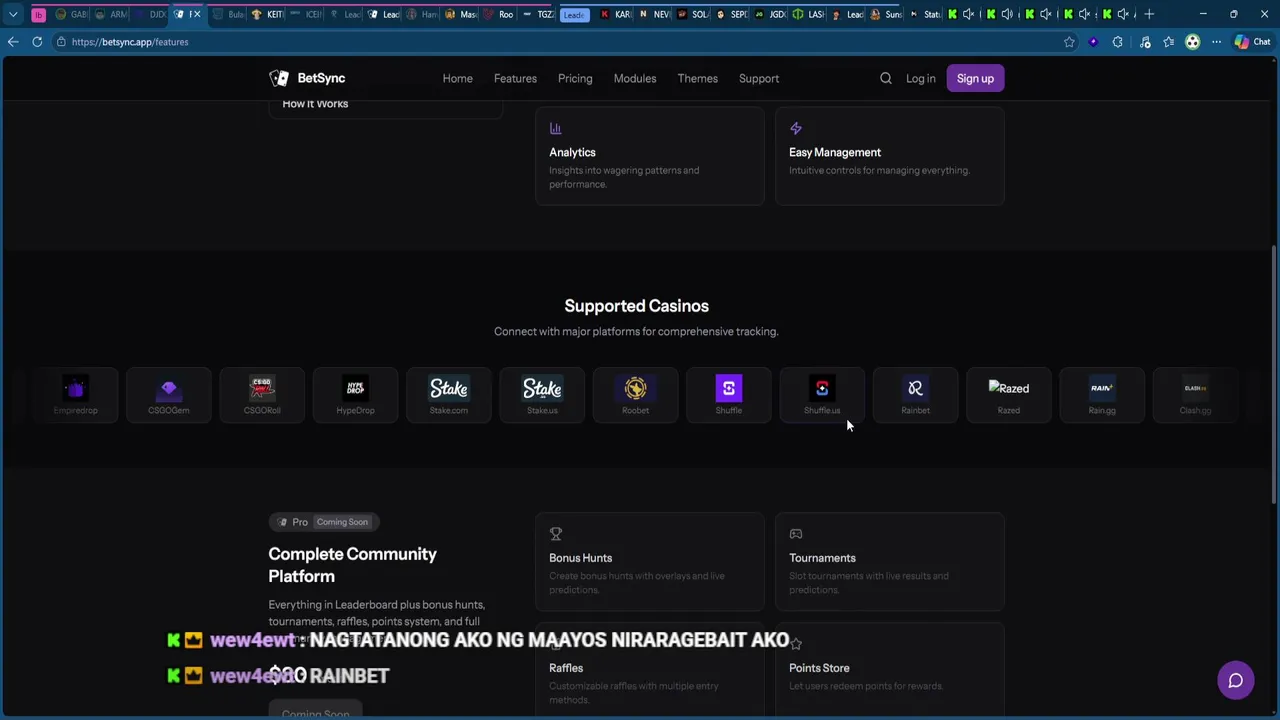Image resolution: width=1280 pixels, height=720 pixels.
Task: Select the HypeDrop casino logo
Action: click(x=355, y=388)
